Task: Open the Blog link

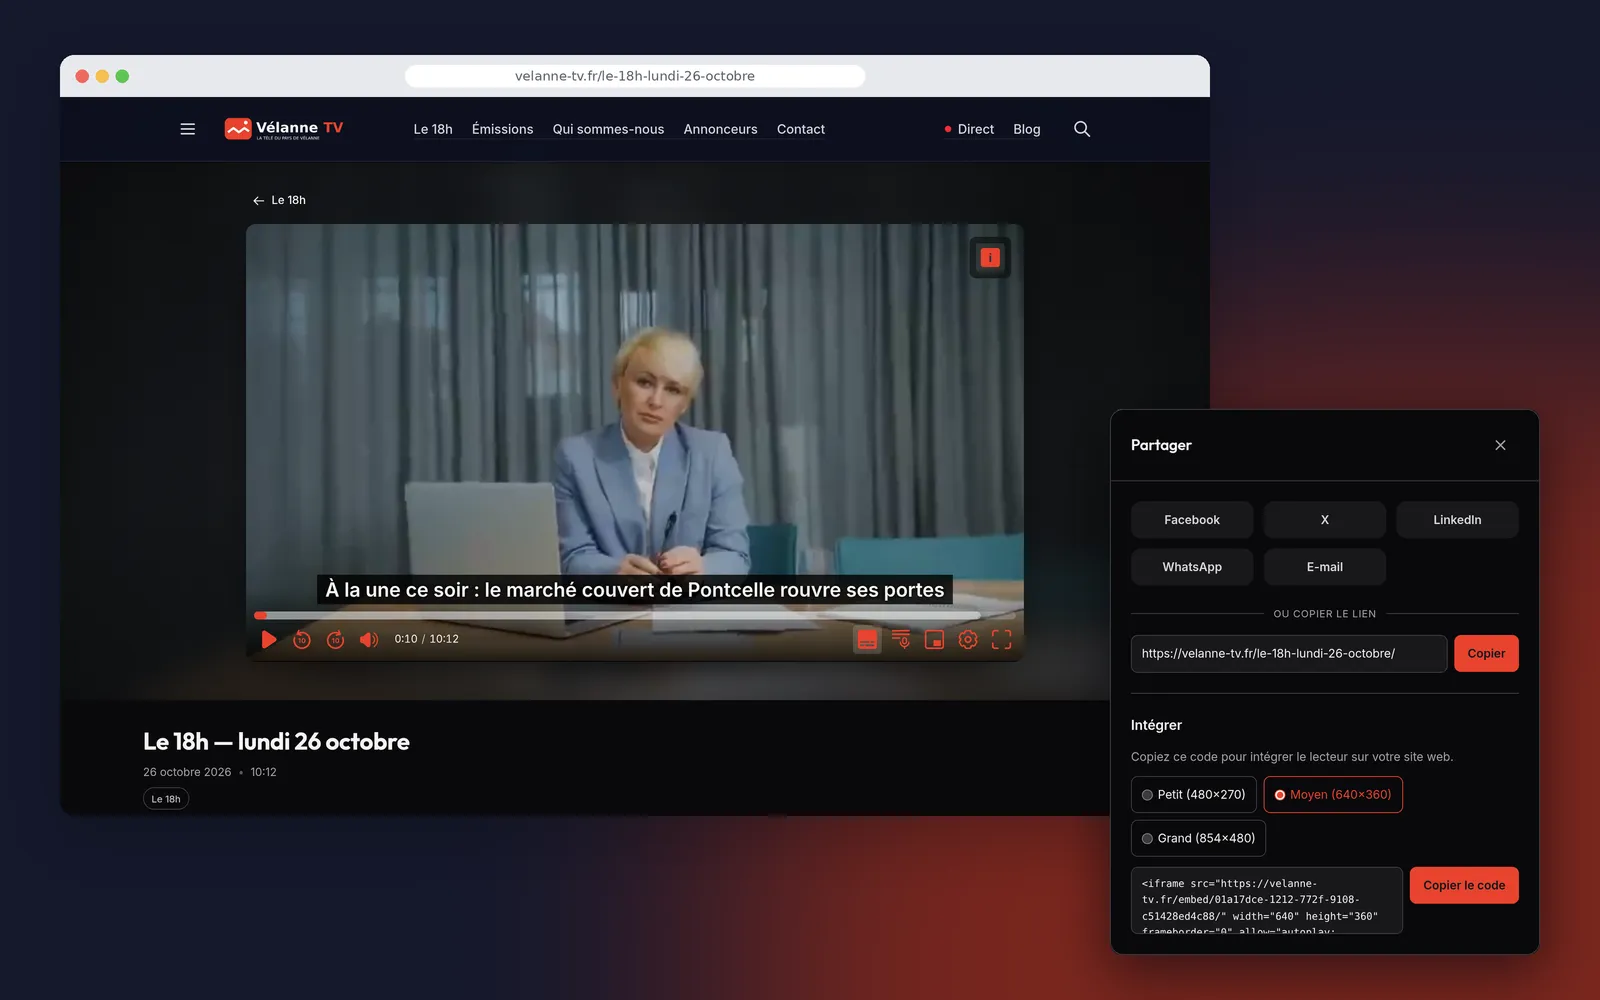Action: coord(1027,129)
